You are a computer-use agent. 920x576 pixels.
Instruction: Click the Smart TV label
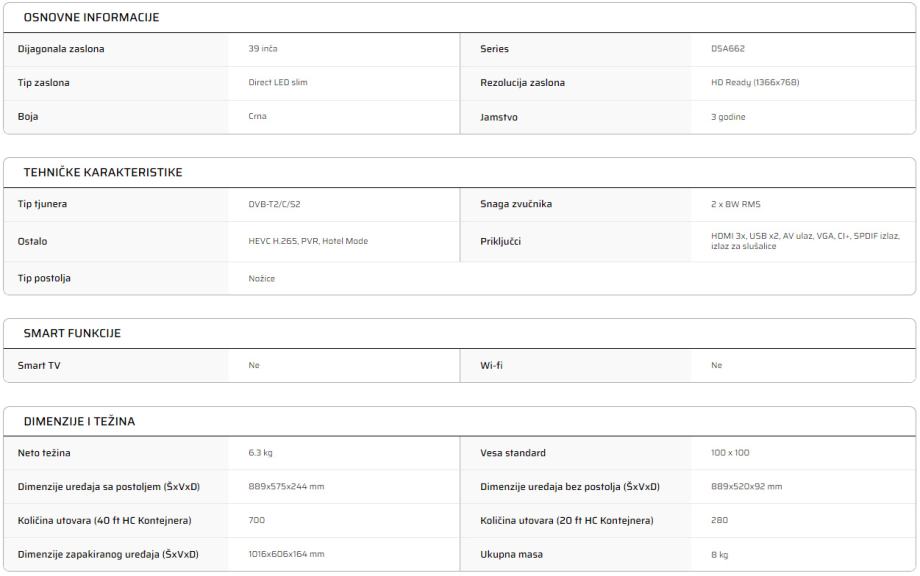coord(39,366)
